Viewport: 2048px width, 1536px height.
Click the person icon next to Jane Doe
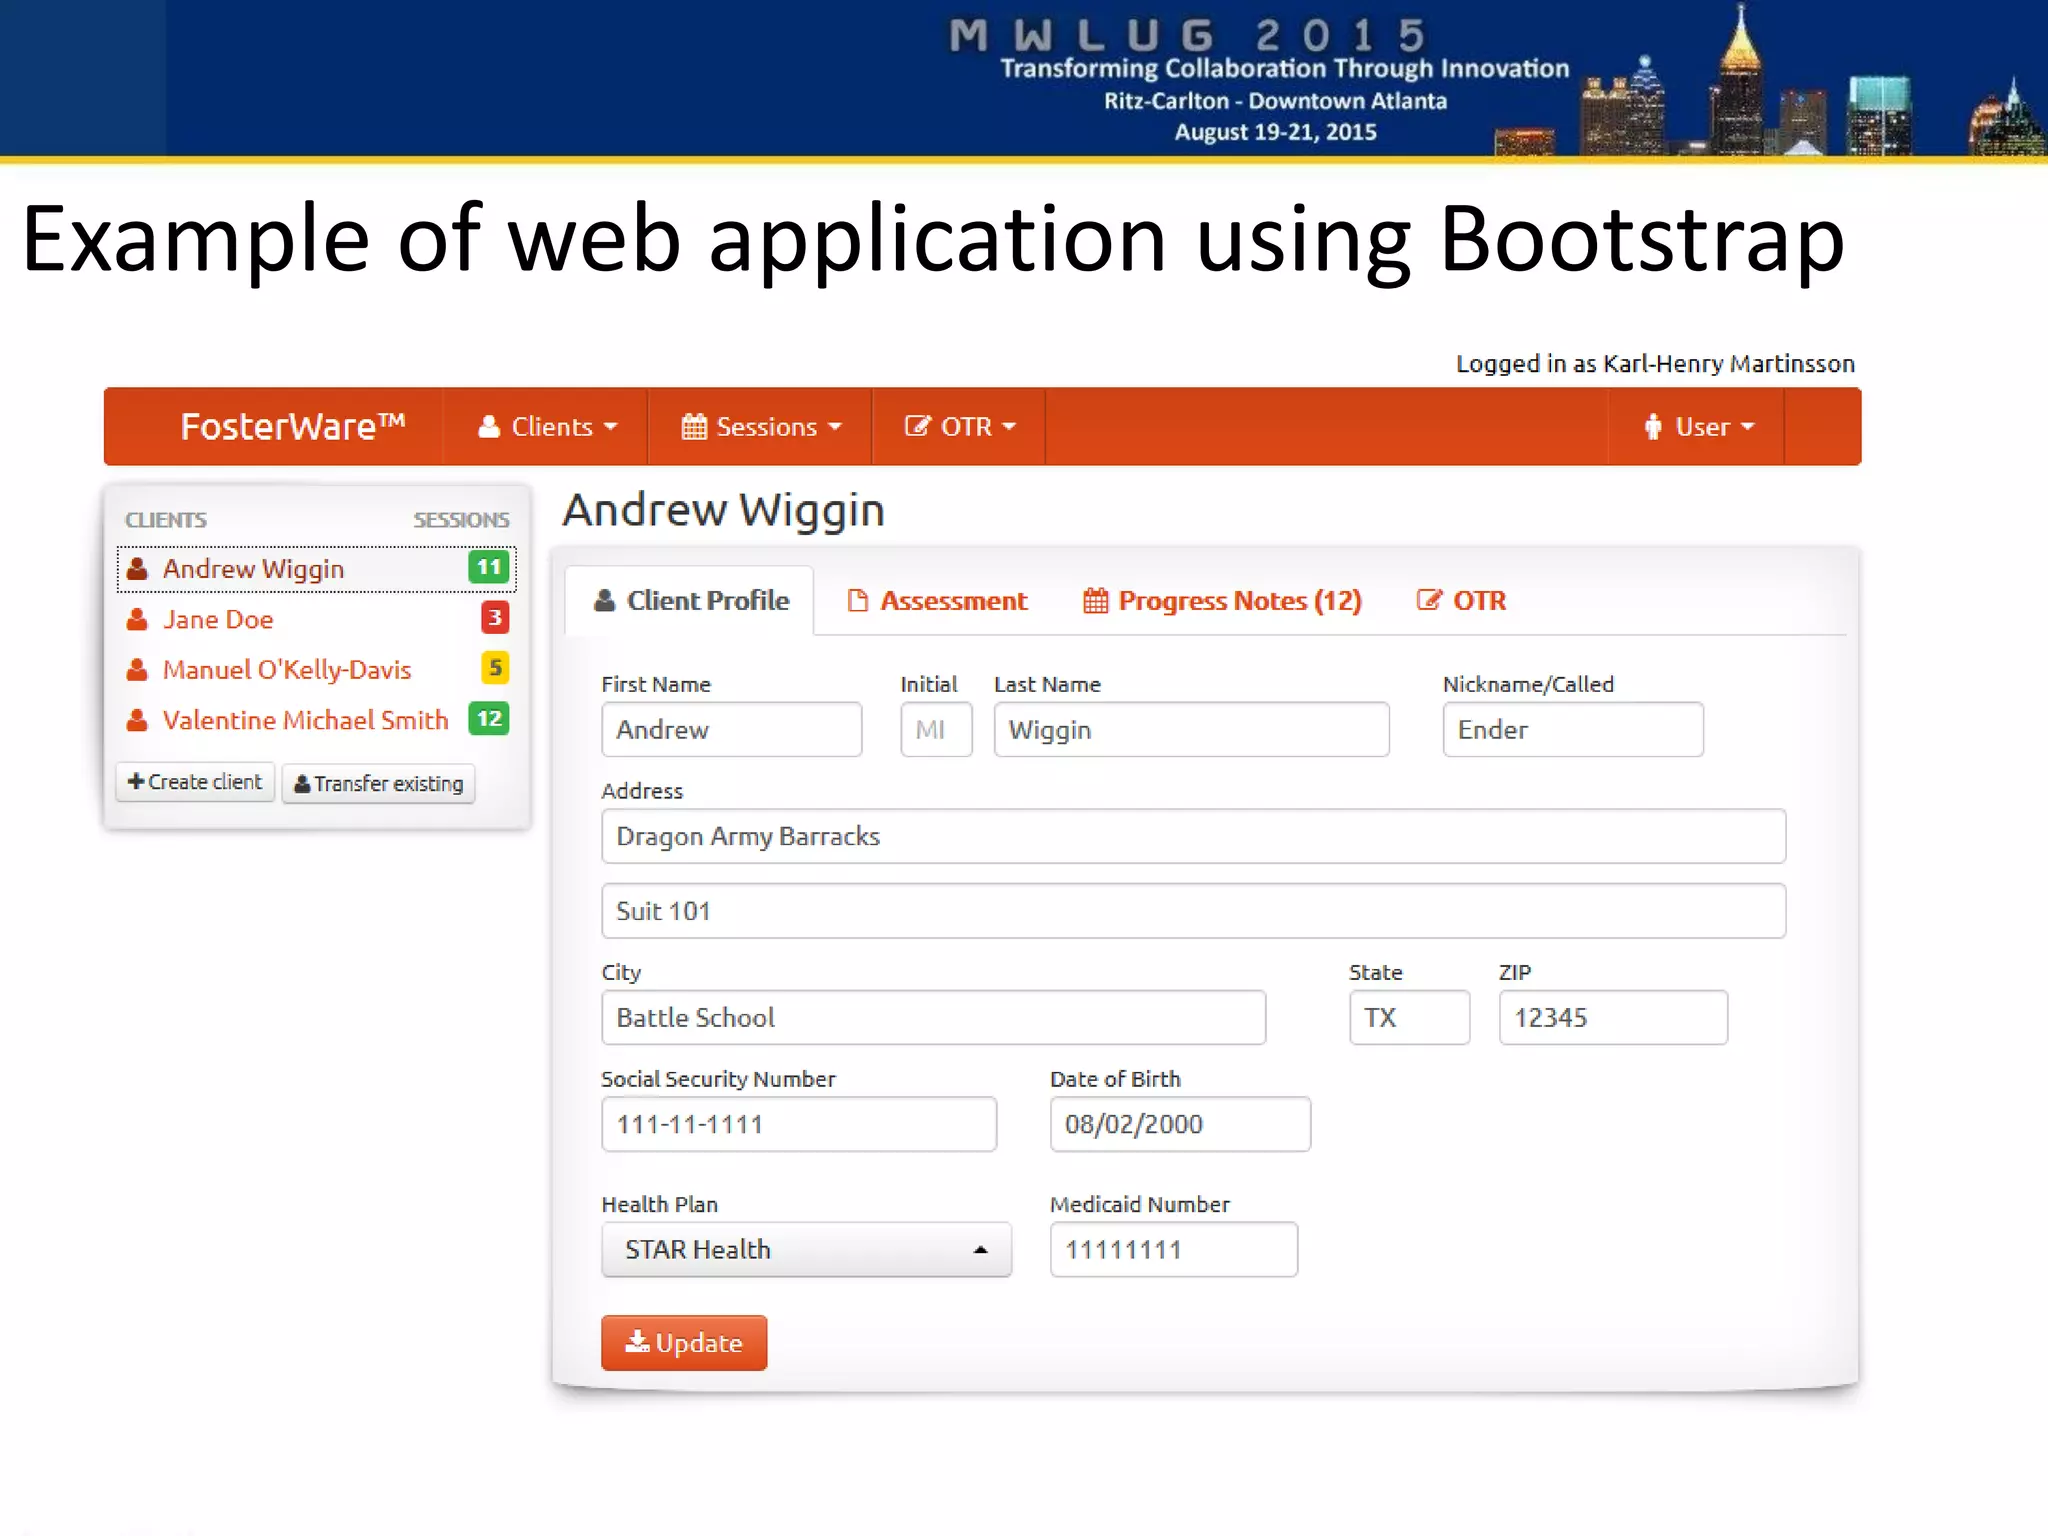[x=138, y=619]
